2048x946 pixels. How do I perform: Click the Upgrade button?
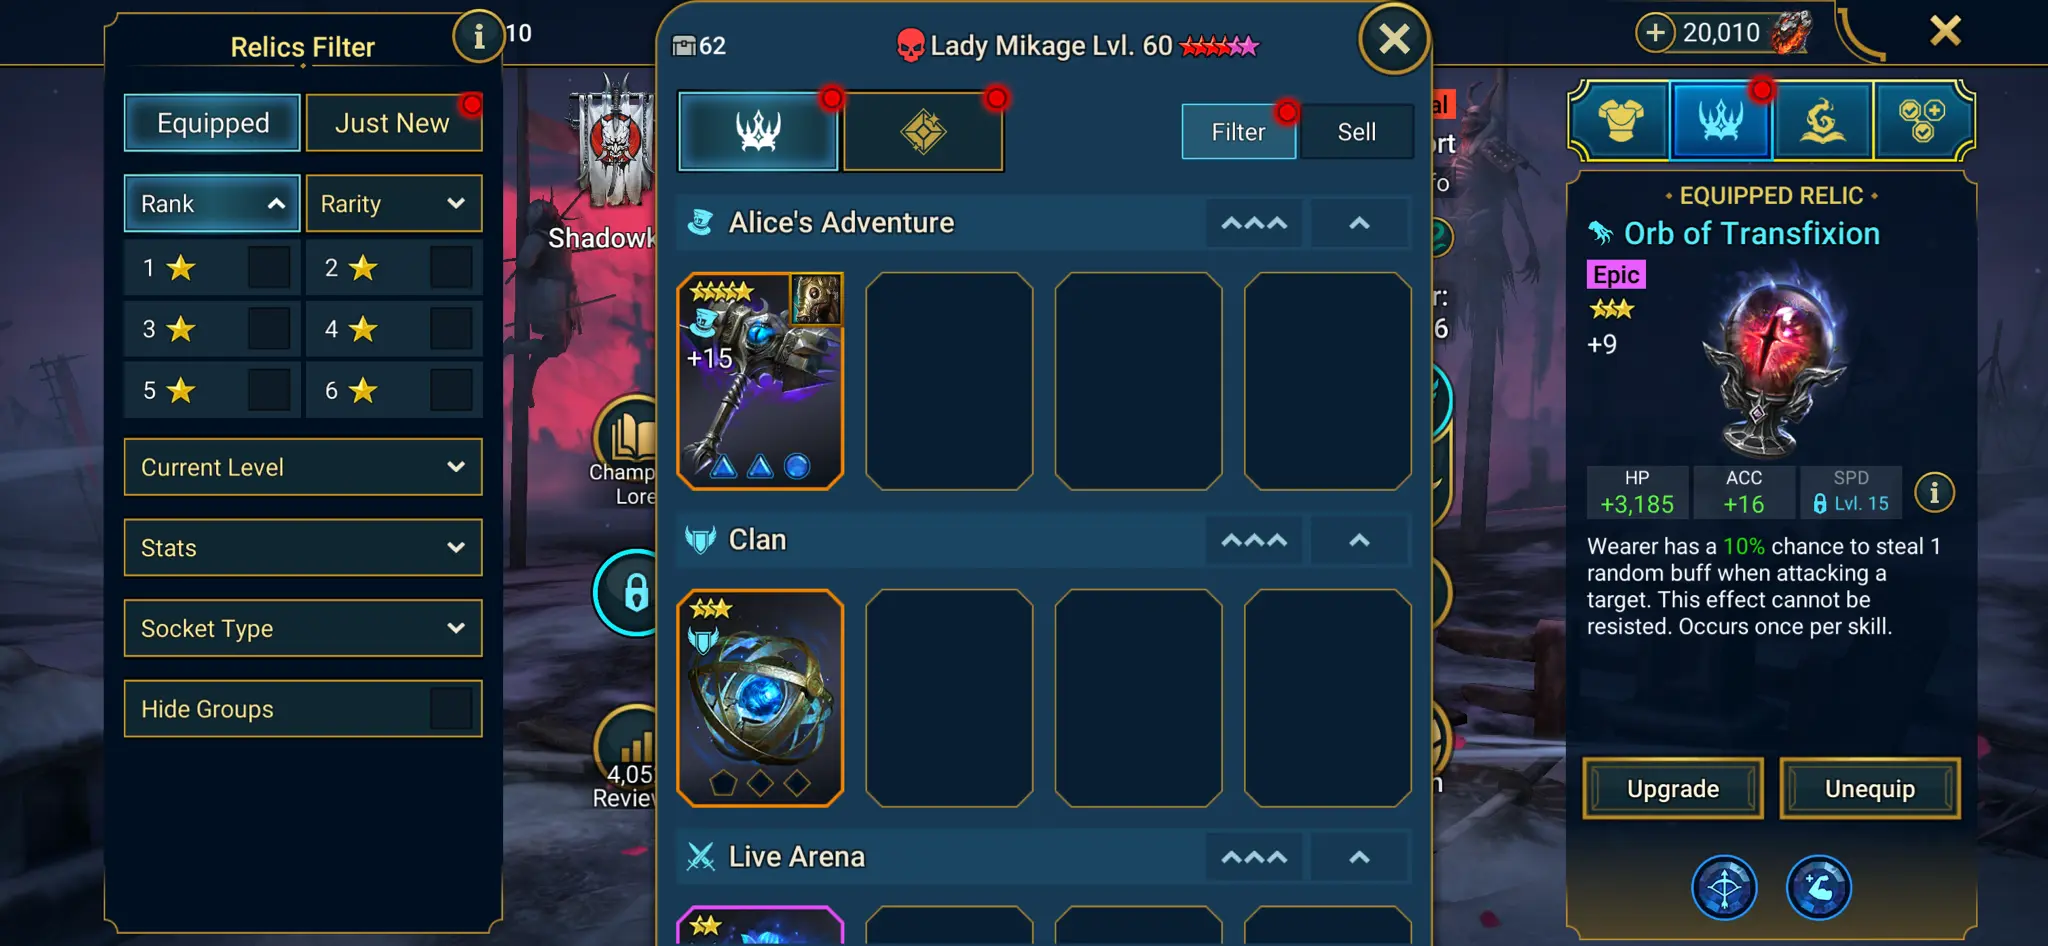coord(1673,789)
